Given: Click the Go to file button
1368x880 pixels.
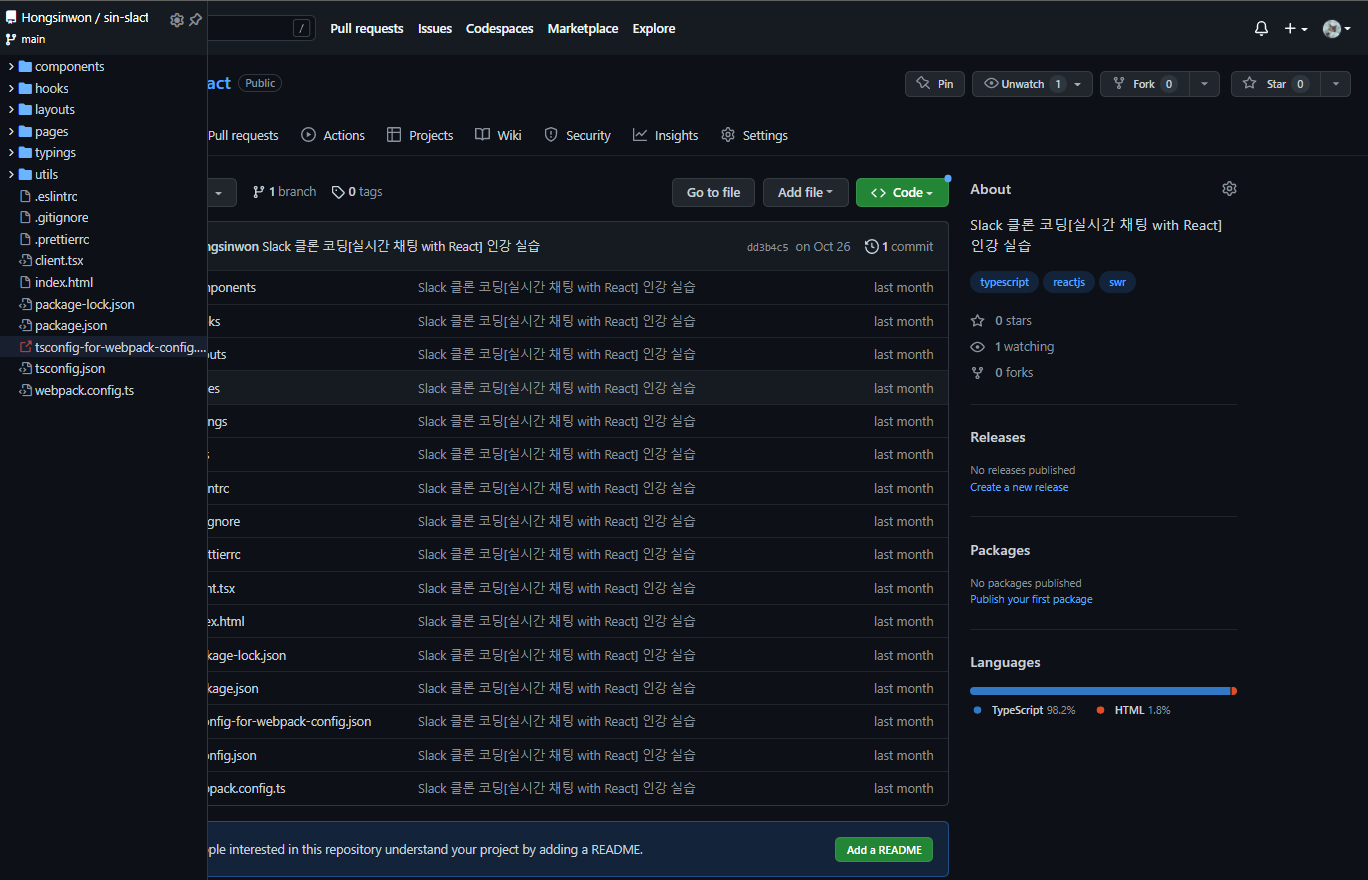Looking at the screenshot, I should [714, 192].
